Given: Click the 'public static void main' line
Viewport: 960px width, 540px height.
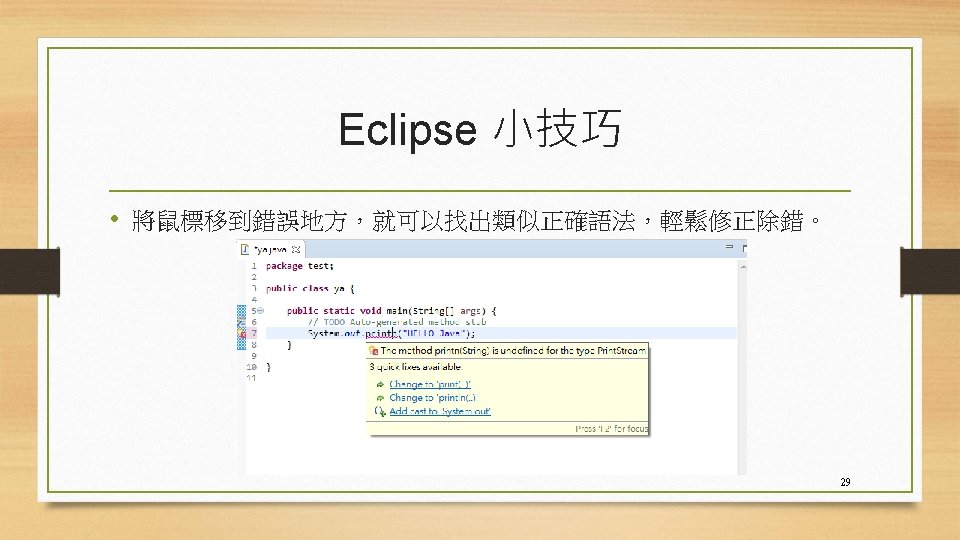Looking at the screenshot, I should pos(391,310).
